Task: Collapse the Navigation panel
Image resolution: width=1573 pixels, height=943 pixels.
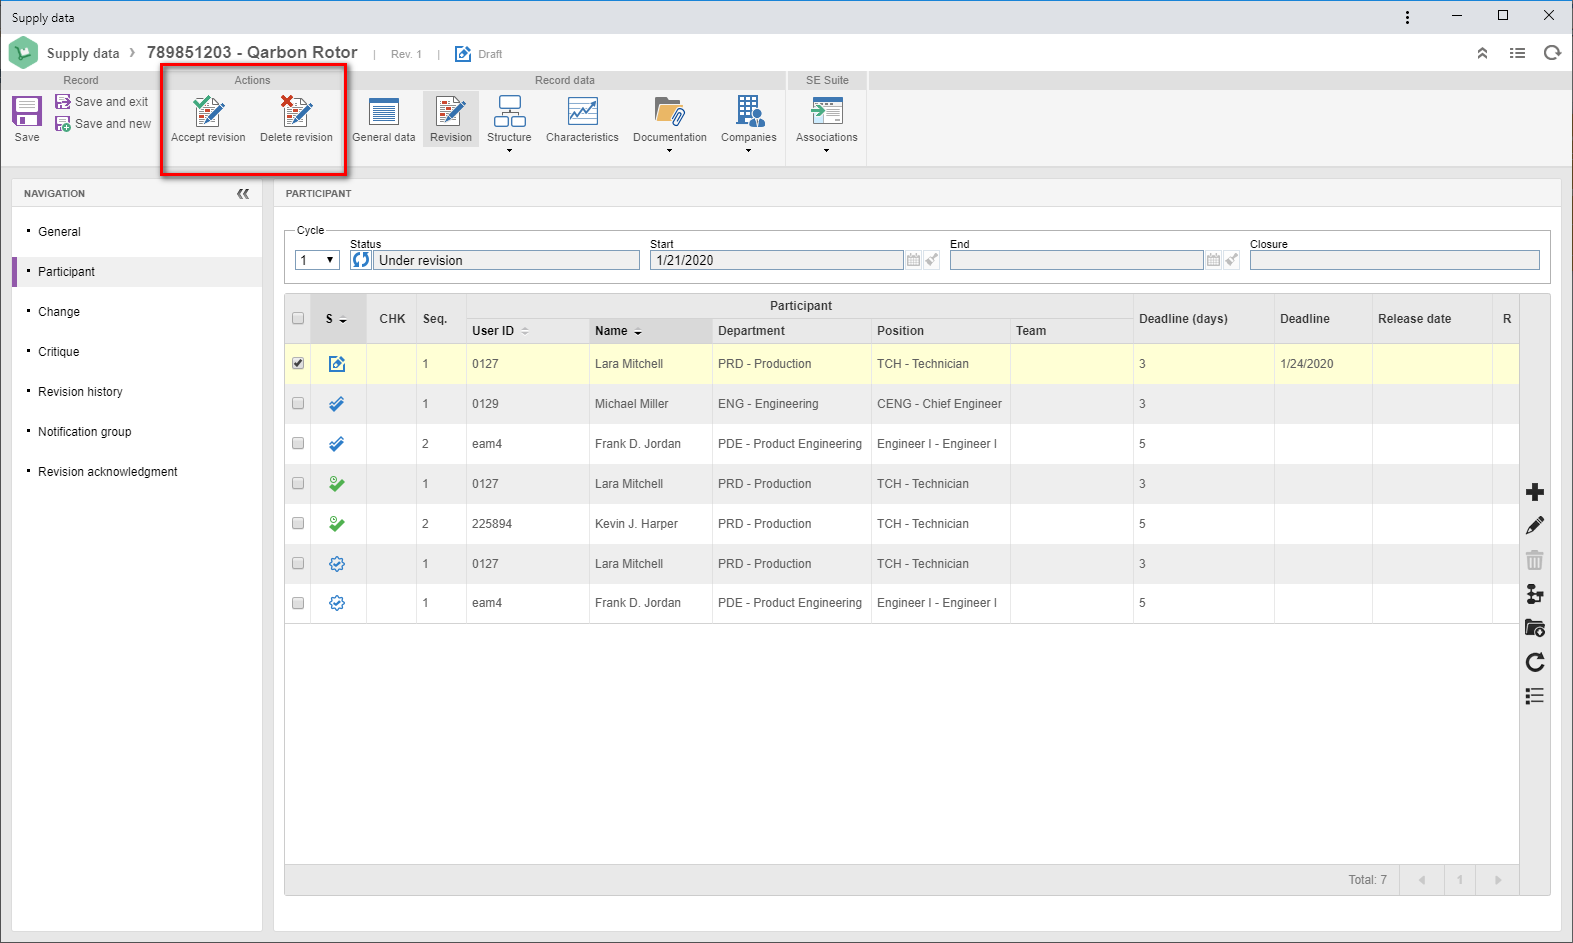Action: [243, 194]
